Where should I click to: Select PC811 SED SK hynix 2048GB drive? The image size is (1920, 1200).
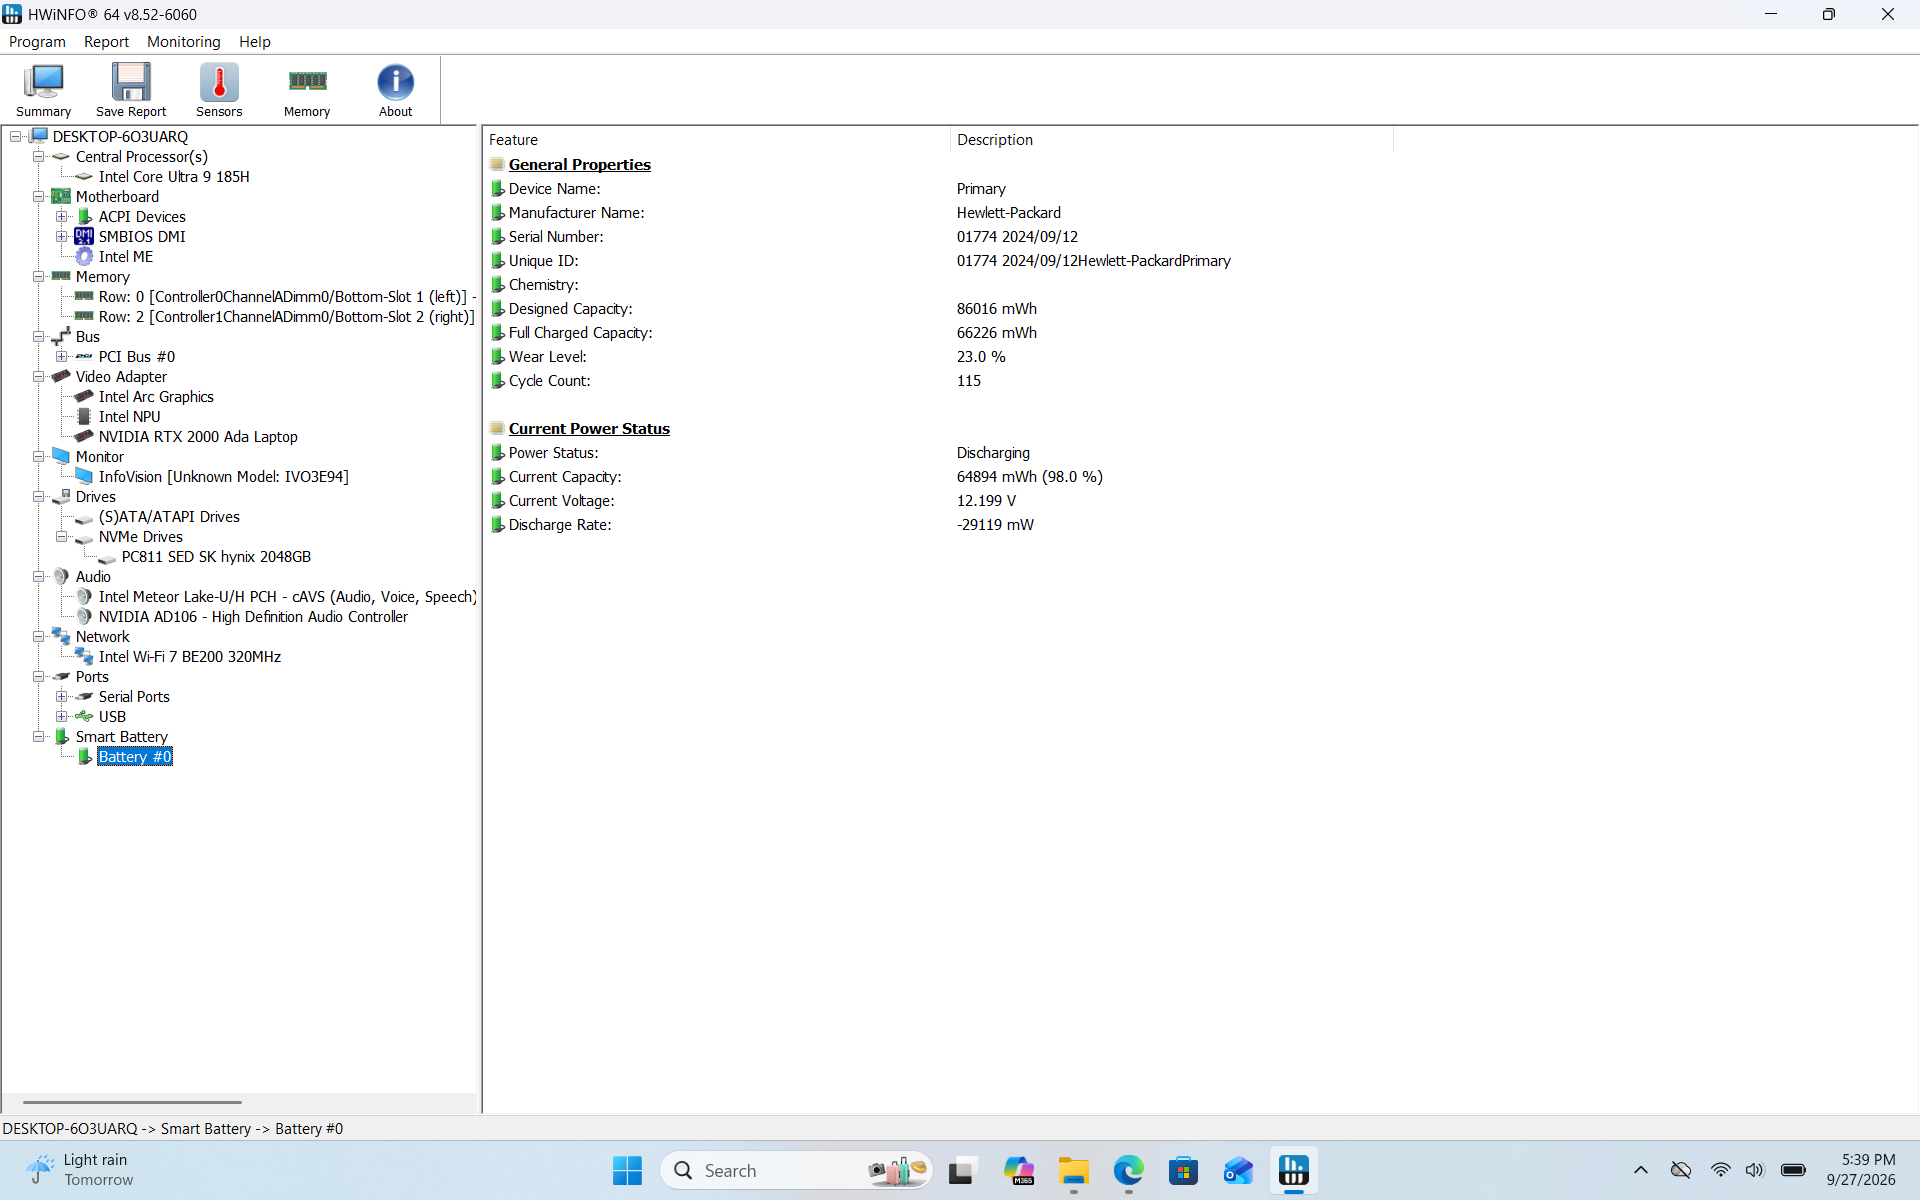(216, 557)
